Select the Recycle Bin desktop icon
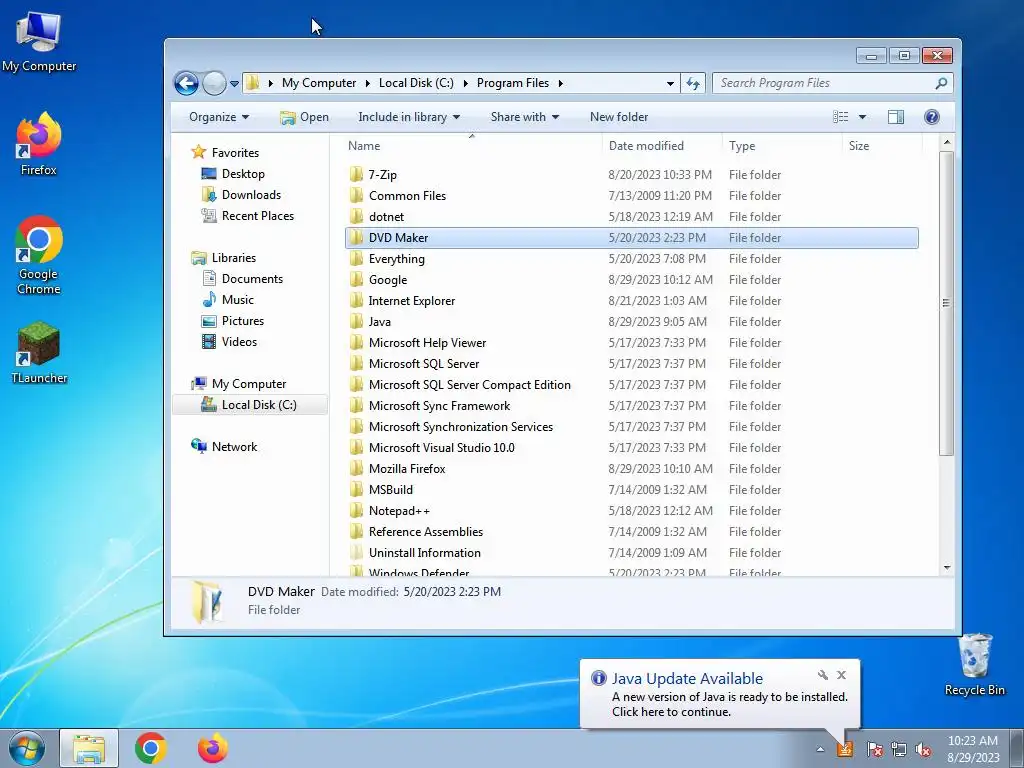 coord(974,665)
